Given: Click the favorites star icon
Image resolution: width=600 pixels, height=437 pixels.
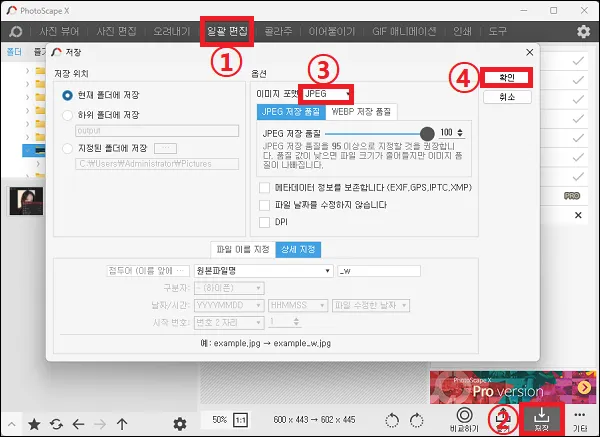Looking at the screenshot, I should pyautogui.click(x=34, y=424).
